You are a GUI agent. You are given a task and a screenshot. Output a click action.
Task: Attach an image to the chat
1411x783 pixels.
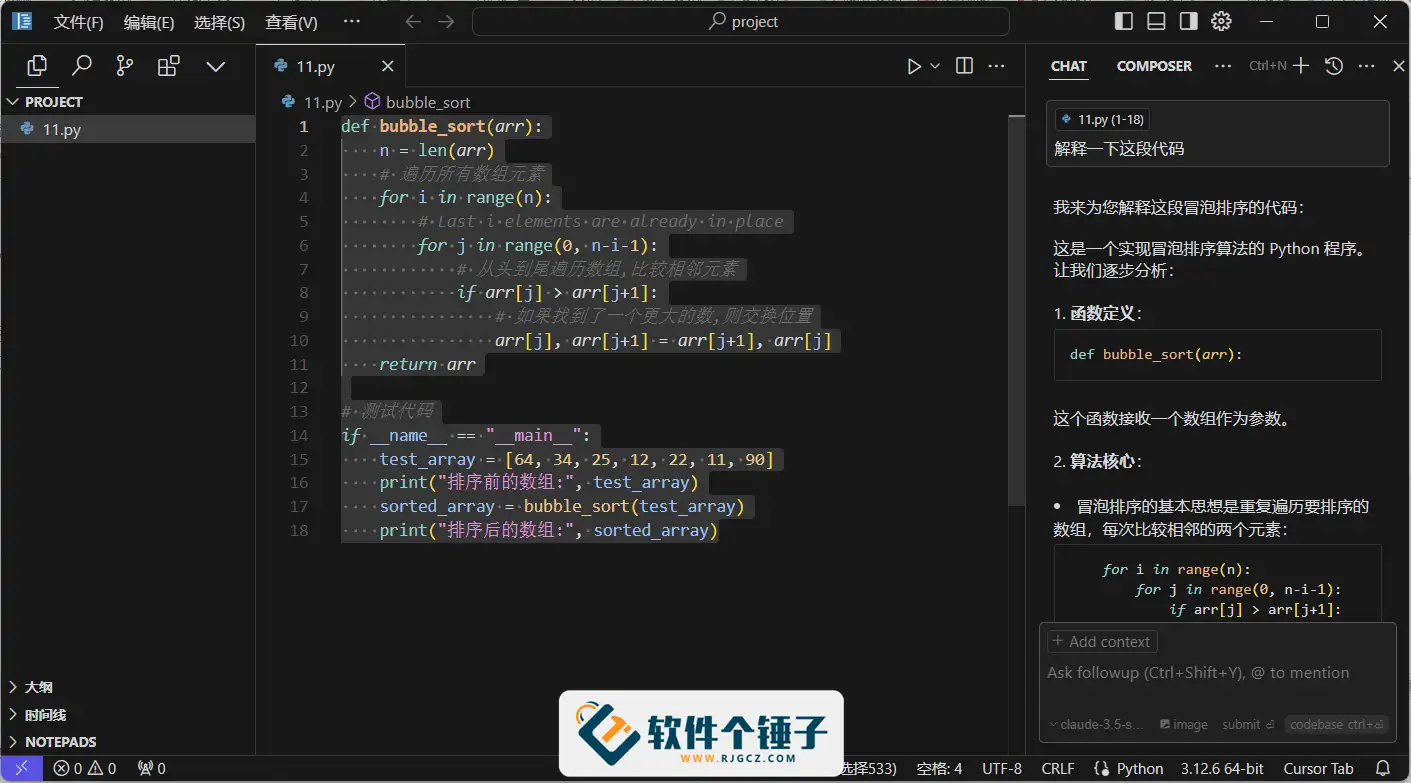1183,725
